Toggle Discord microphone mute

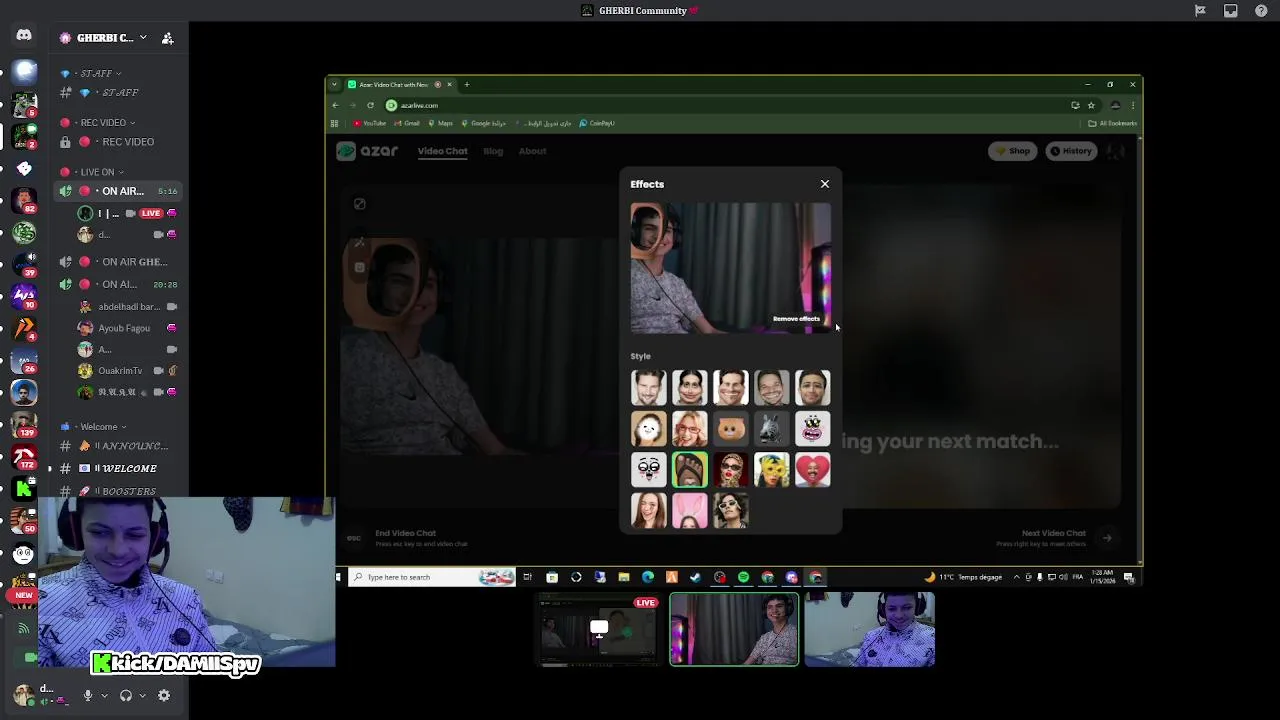[88, 695]
